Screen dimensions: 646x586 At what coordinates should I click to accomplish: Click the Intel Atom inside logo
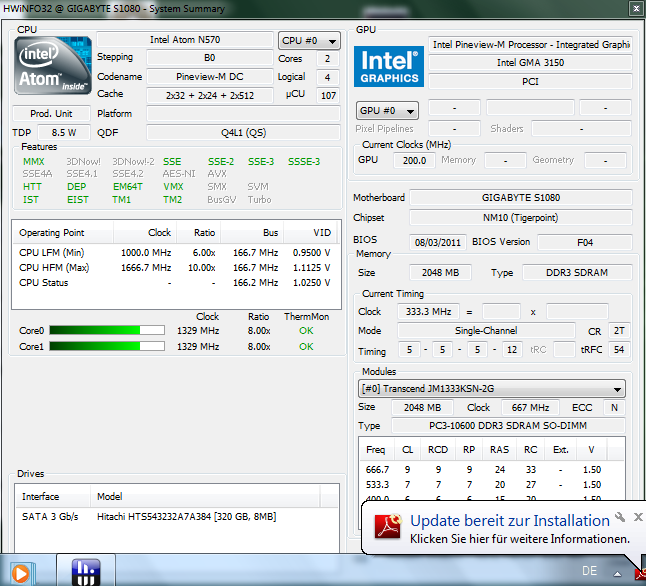(x=52, y=66)
